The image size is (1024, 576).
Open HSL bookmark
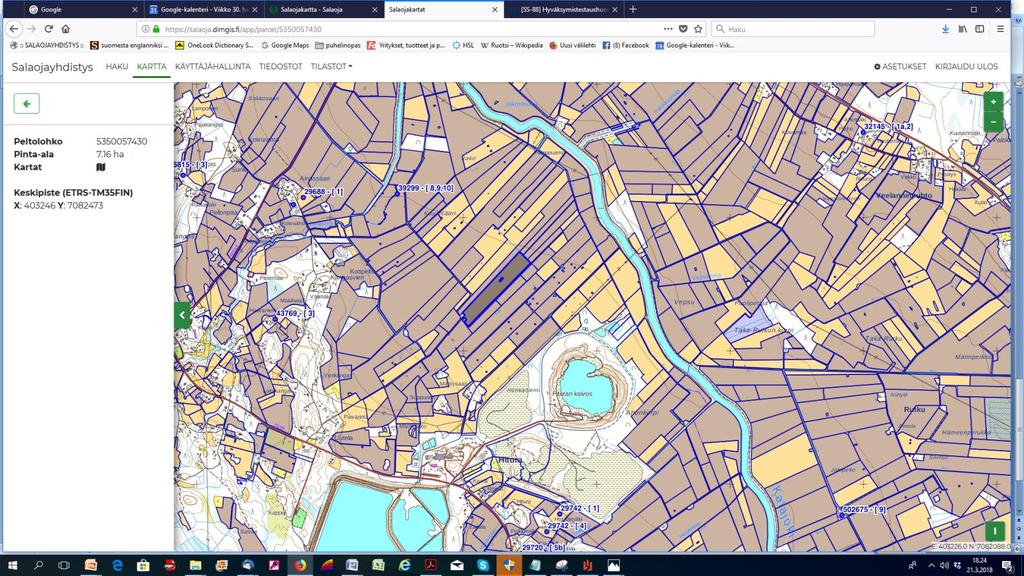(x=463, y=45)
